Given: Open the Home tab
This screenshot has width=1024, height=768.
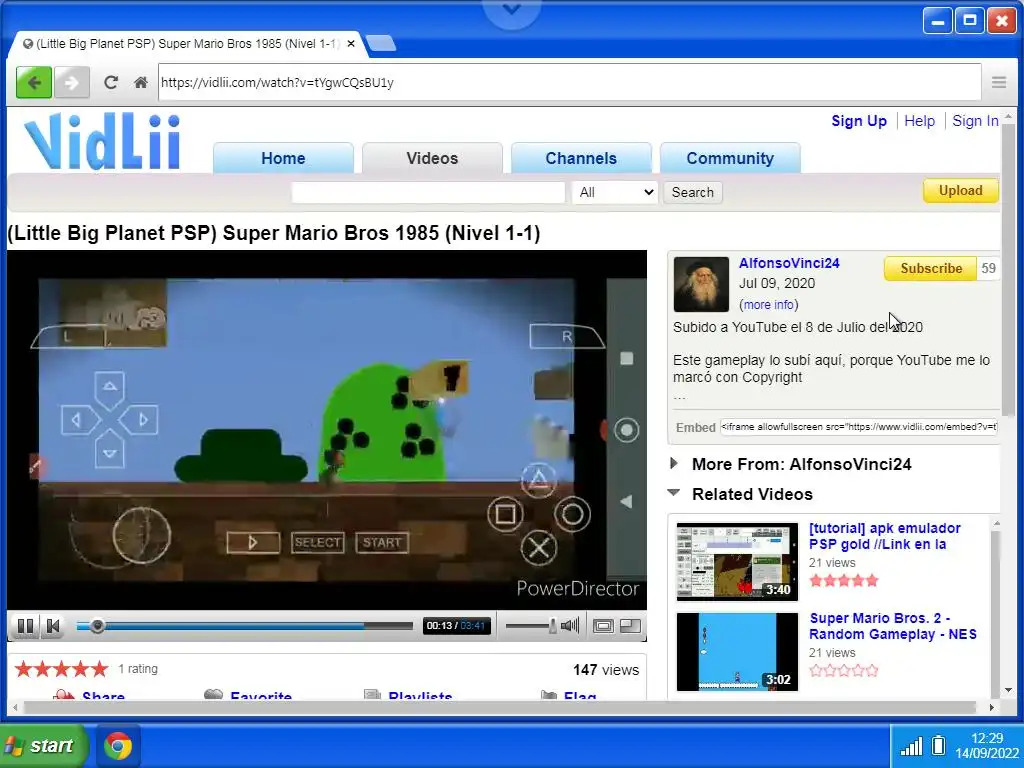Looking at the screenshot, I should (283, 158).
